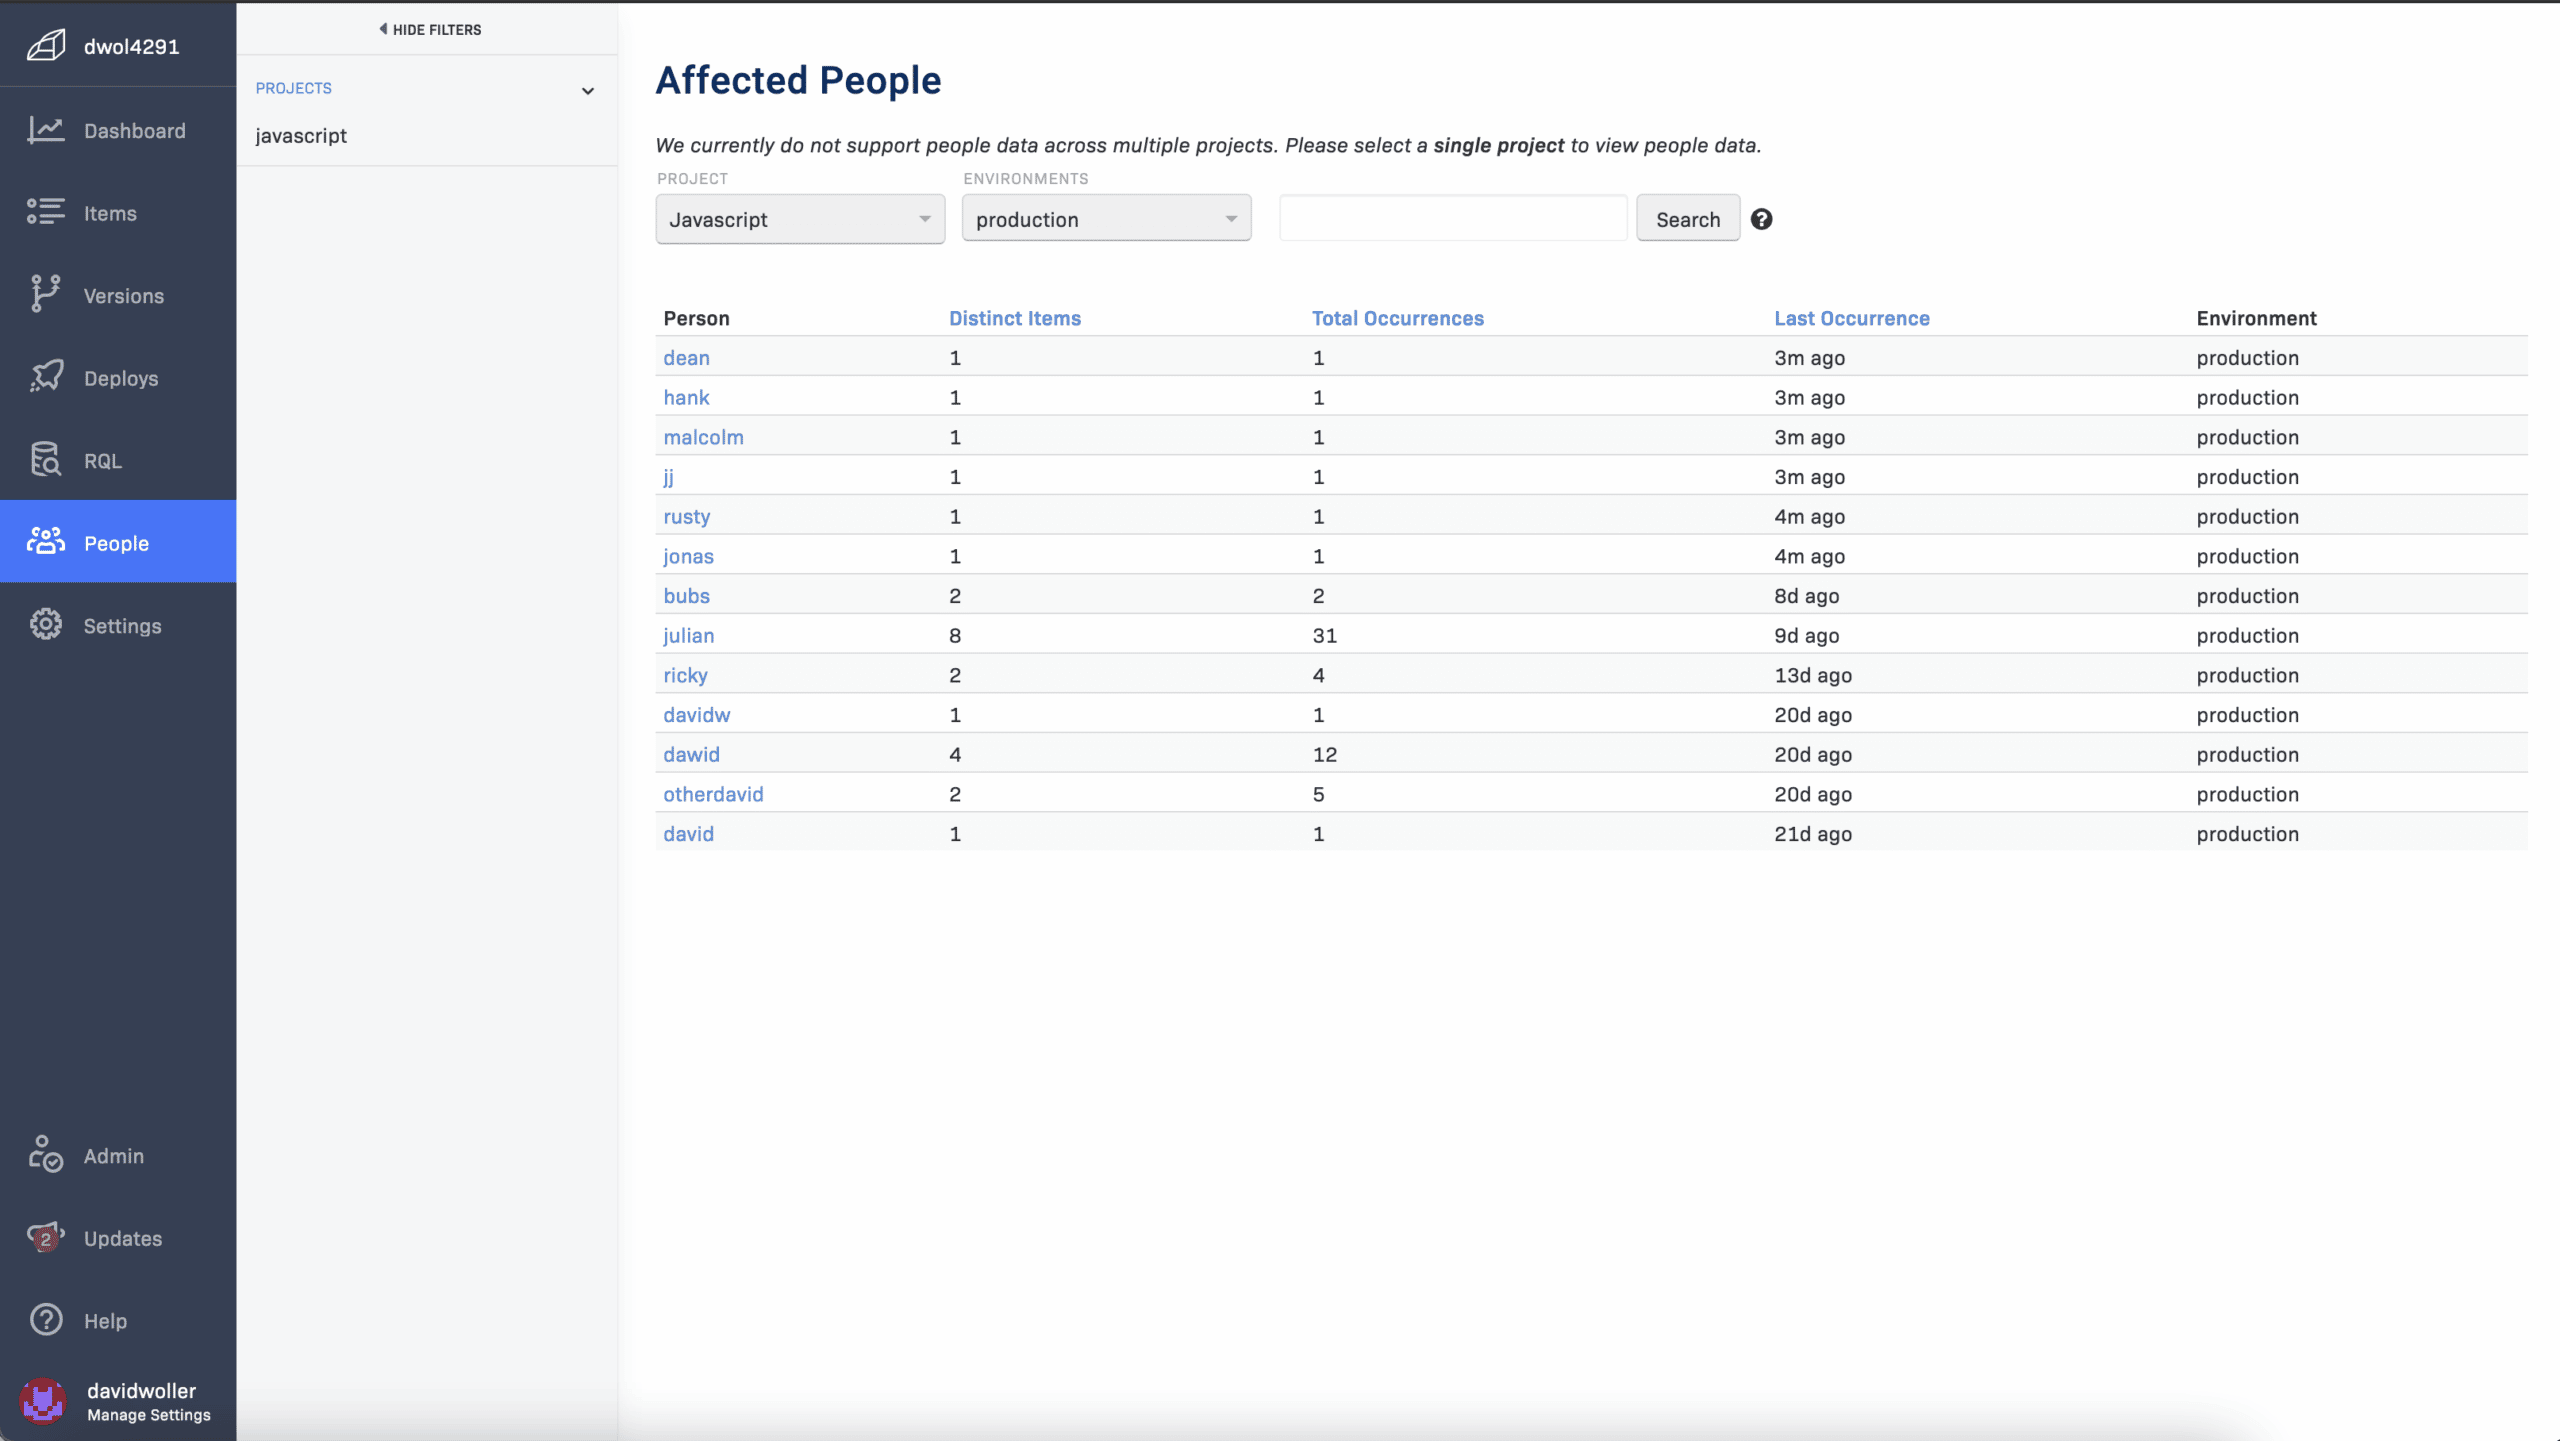Click the Items list icon
The width and height of the screenshot is (2560, 1441).
point(46,212)
